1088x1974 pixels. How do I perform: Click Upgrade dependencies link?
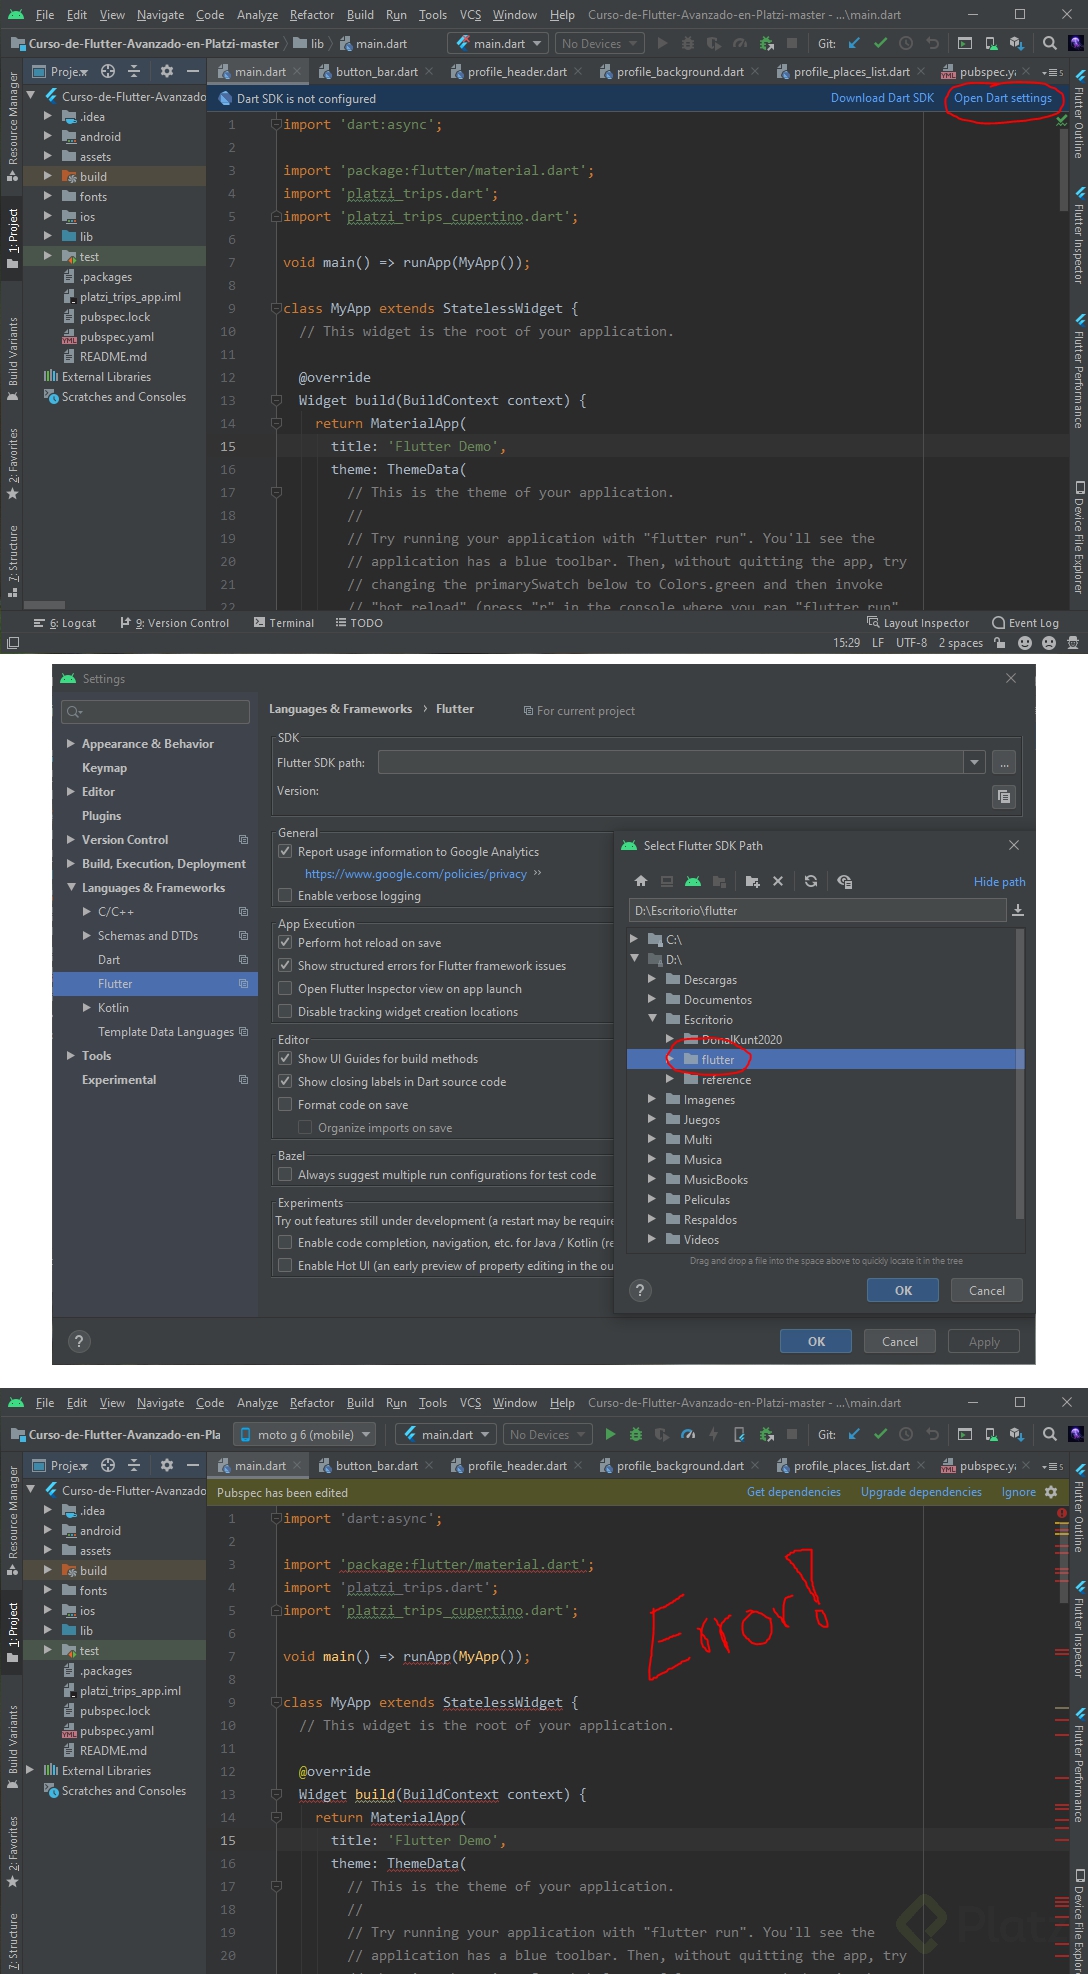tap(921, 1491)
